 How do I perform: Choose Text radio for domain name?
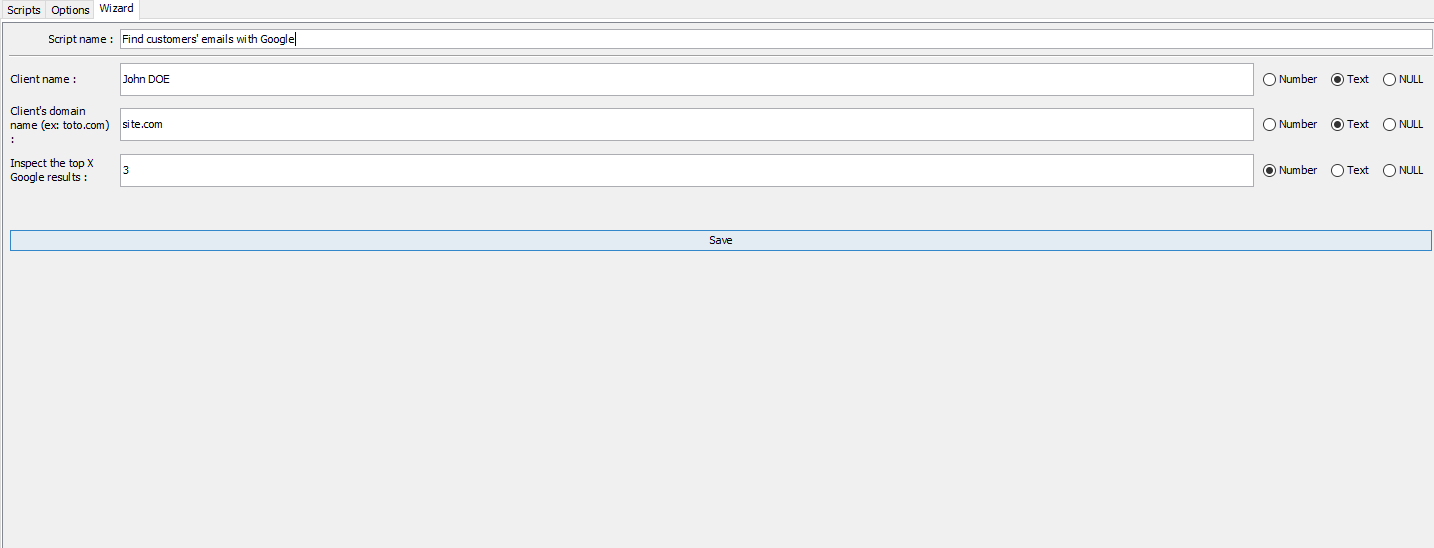click(x=1349, y=125)
